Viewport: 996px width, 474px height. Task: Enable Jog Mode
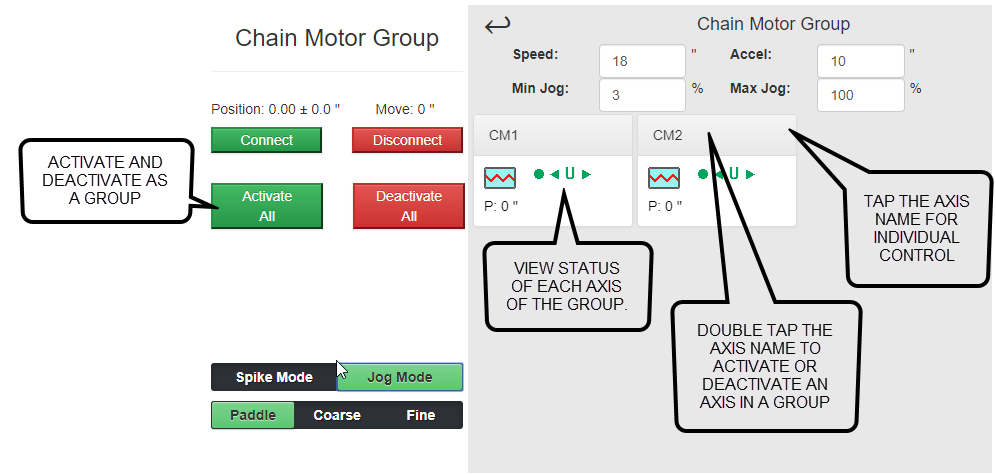pyautogui.click(x=400, y=377)
